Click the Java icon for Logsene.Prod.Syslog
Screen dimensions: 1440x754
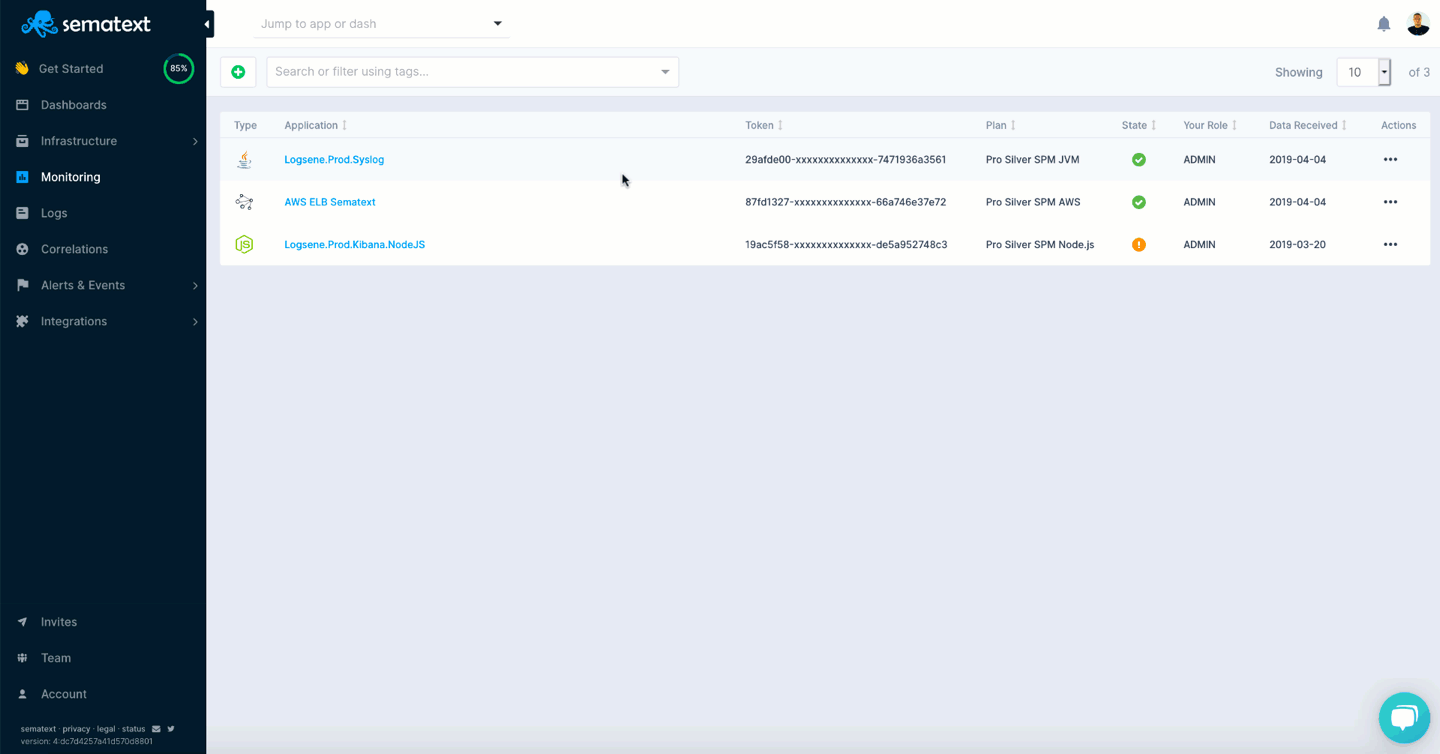tap(244, 160)
